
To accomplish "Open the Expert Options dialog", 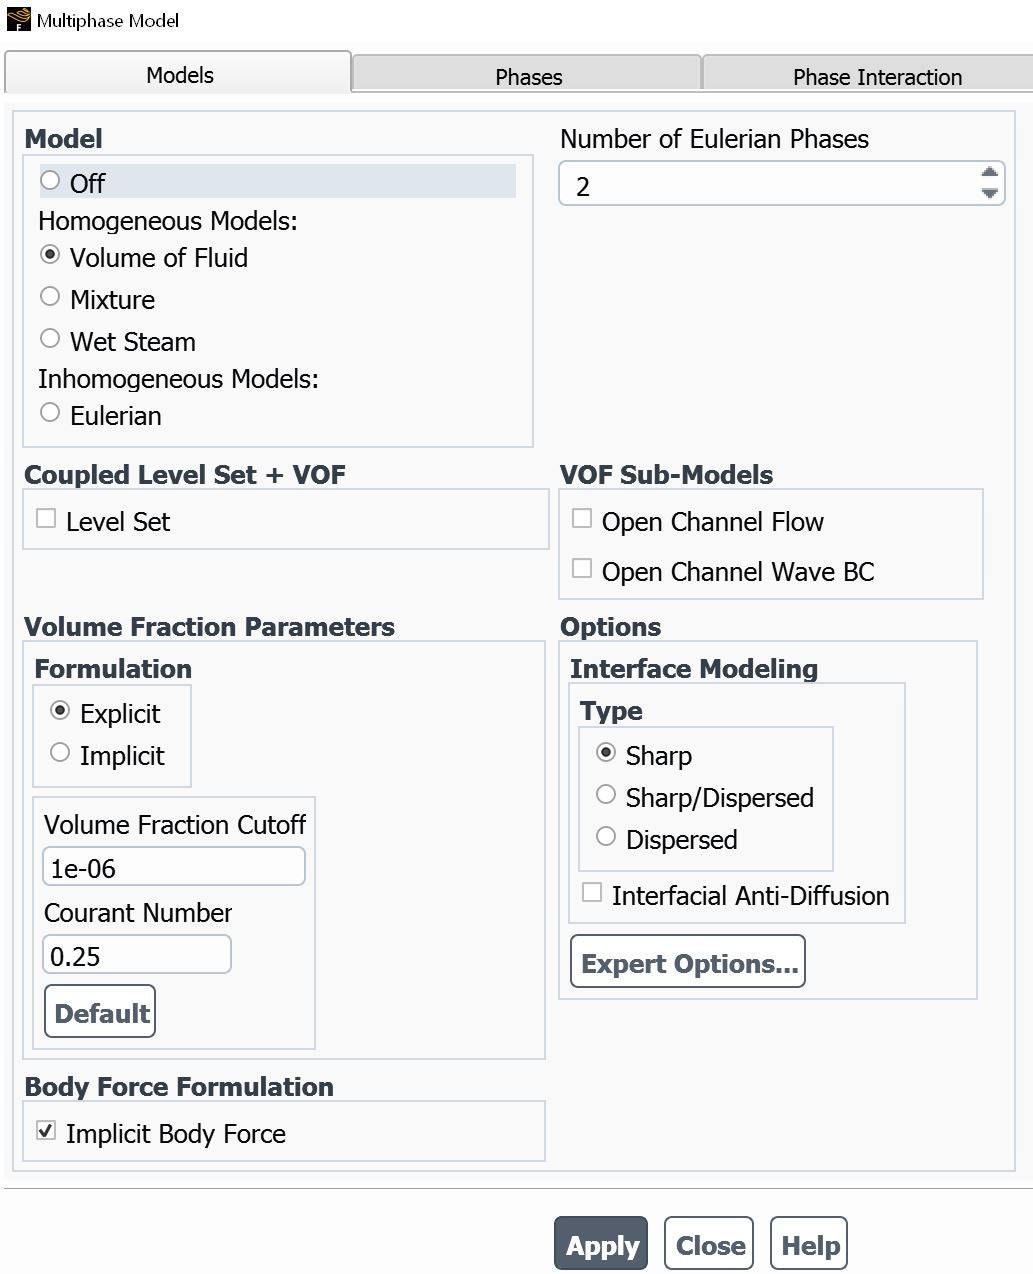I will [x=688, y=962].
